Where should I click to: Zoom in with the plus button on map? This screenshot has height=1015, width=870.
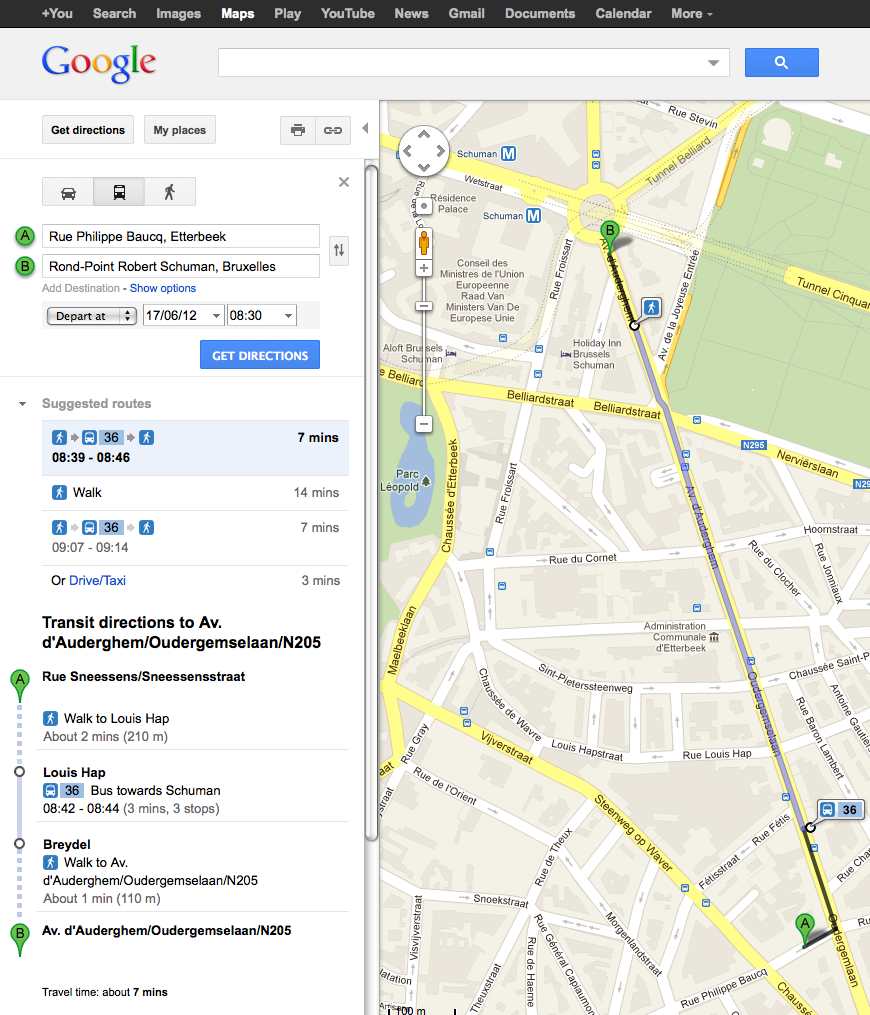coord(423,268)
